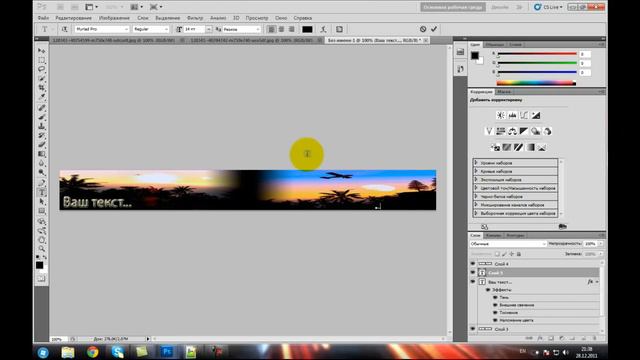Open the text color swatch in the options bar
Viewport: 640px width, 360px height.
click(307, 29)
